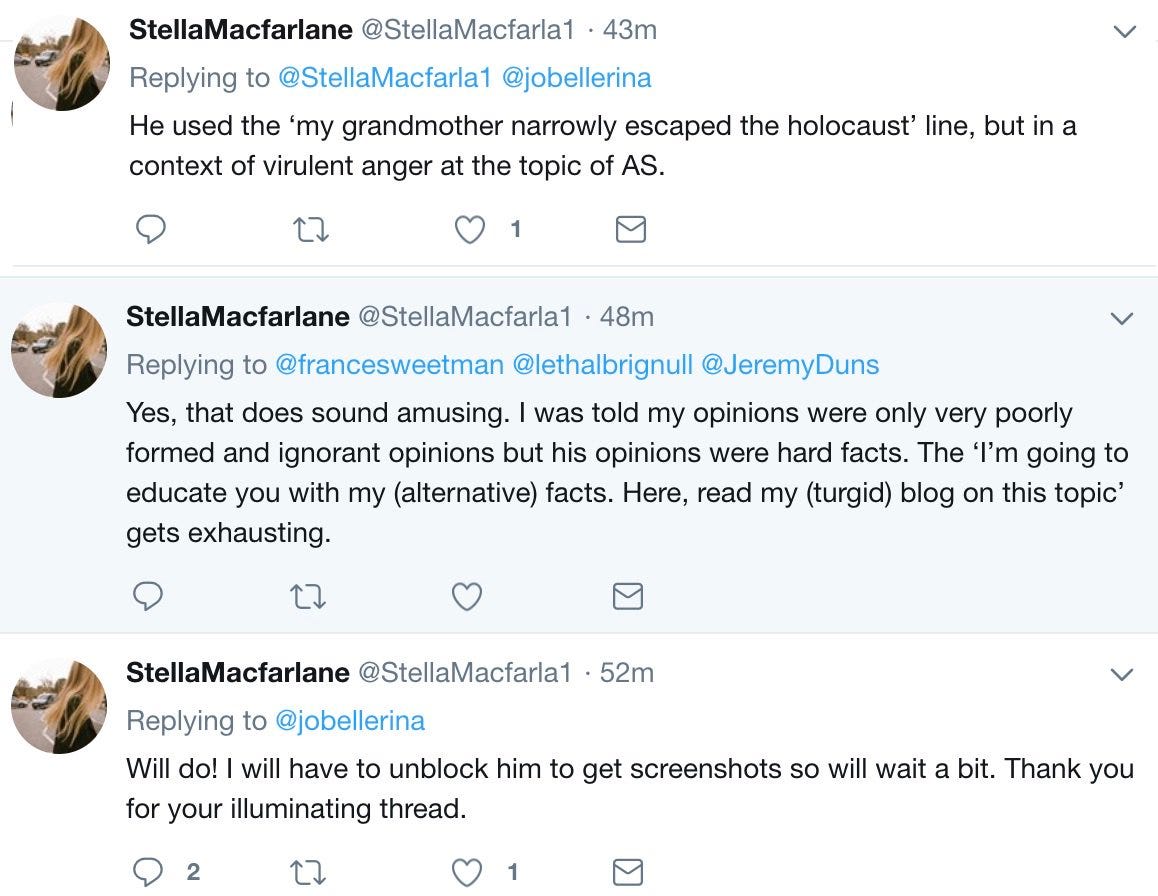
Task: Like the 48m tweet about alternative facts
Action: tap(467, 597)
